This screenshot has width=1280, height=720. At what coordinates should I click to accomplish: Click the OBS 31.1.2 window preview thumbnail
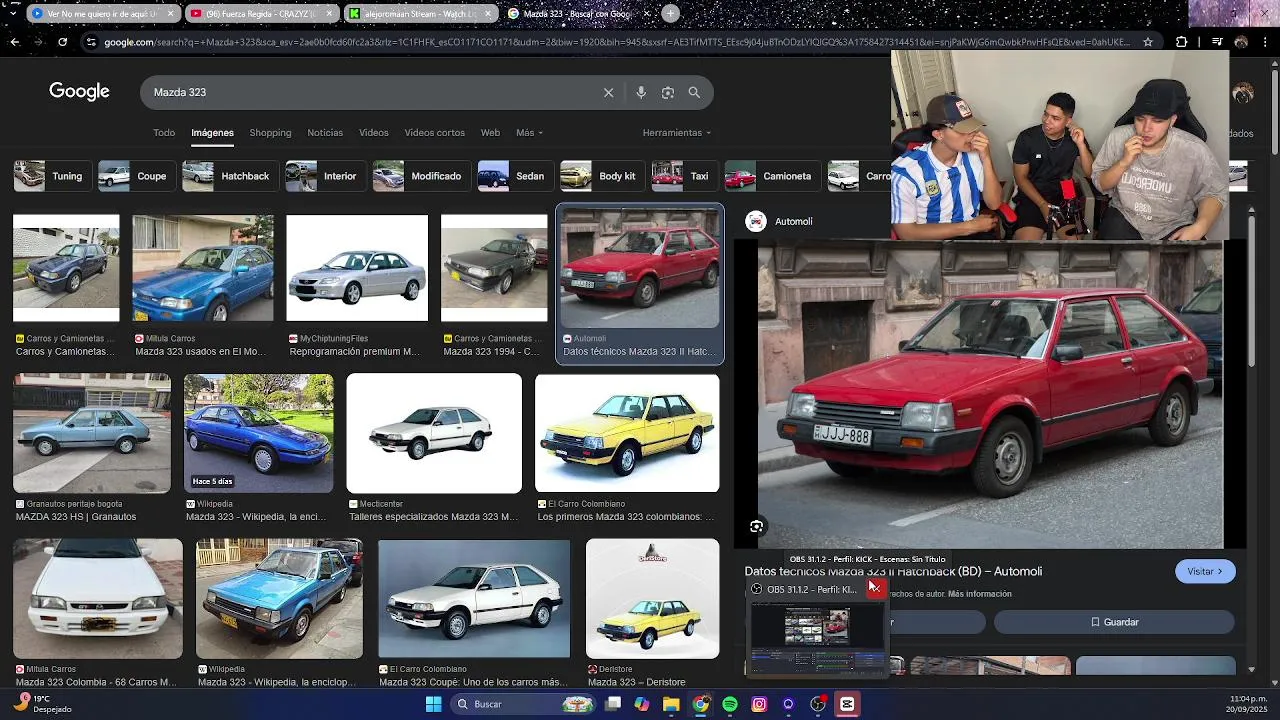[x=817, y=638]
